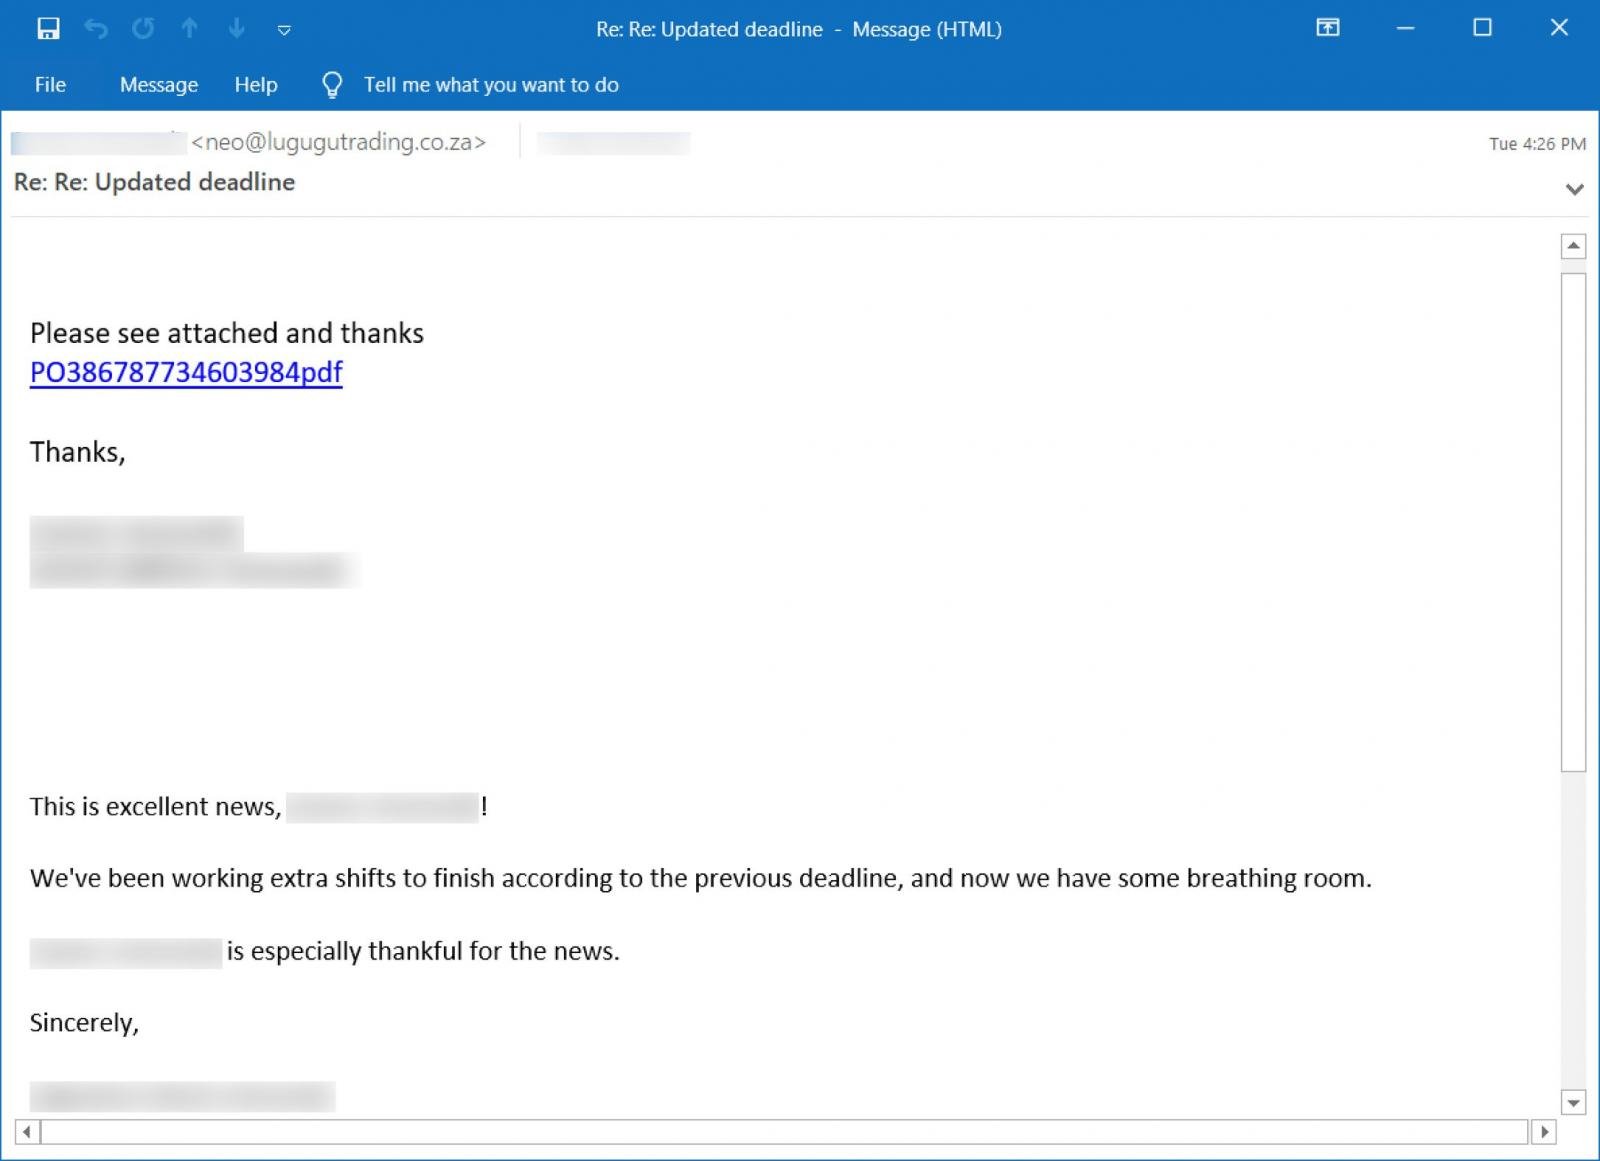
Task: Open Customize Quick Access Toolbar dropdown
Action: (x=284, y=30)
